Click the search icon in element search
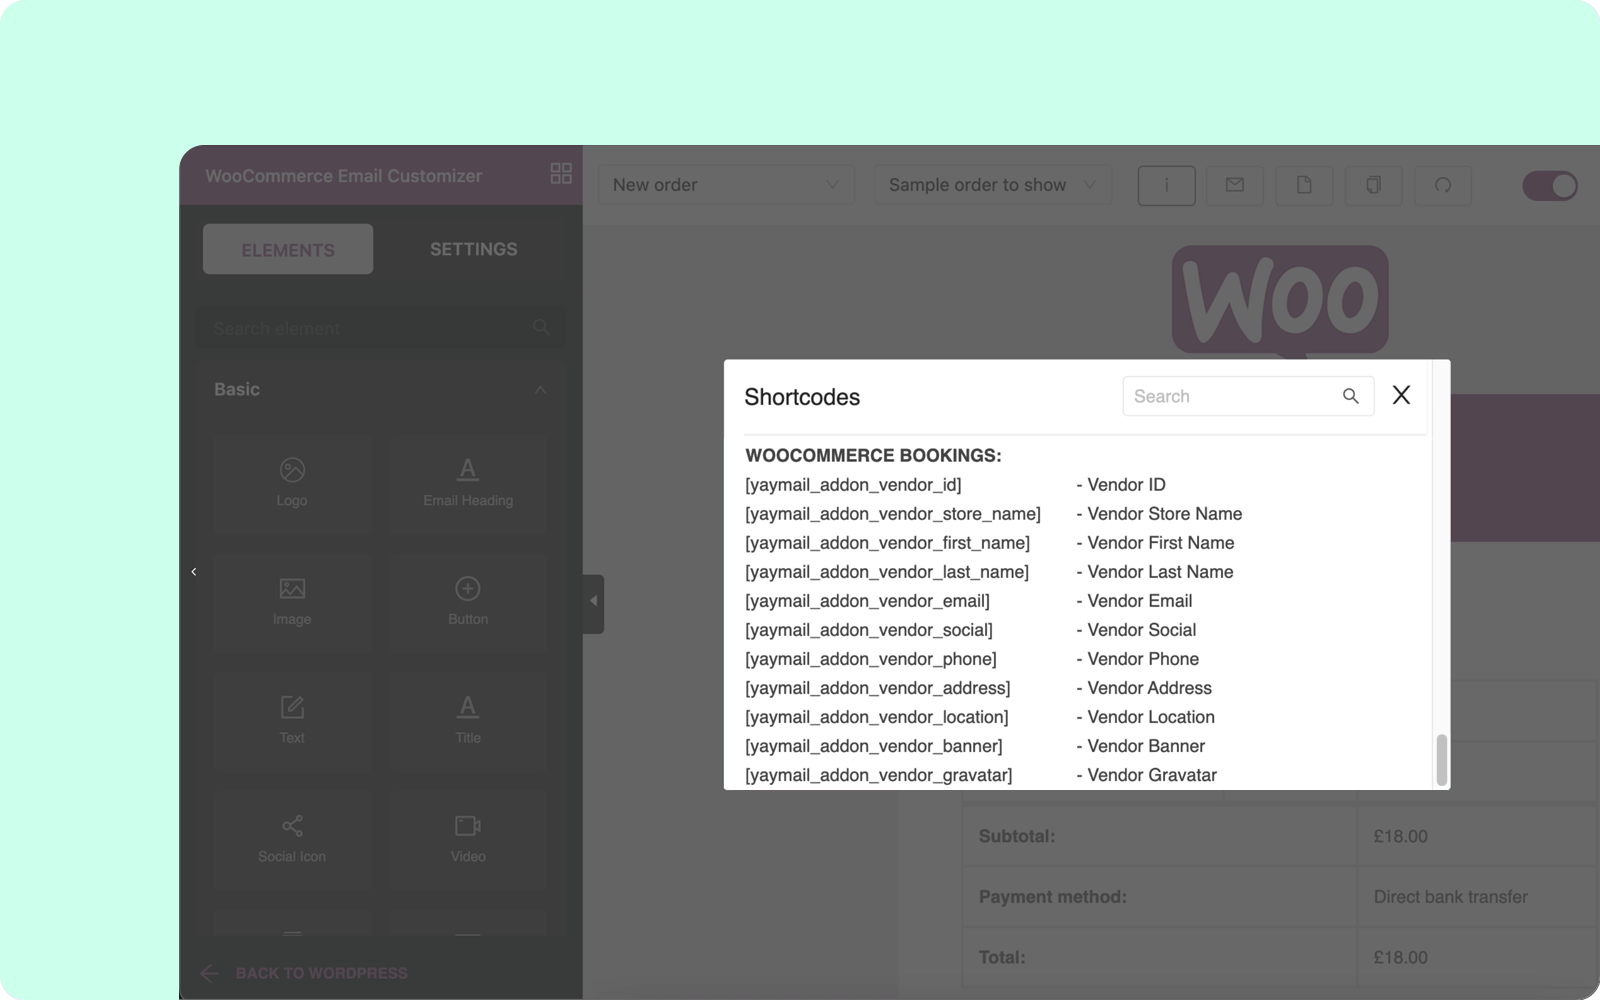The height and width of the screenshot is (1000, 1600). click(541, 327)
